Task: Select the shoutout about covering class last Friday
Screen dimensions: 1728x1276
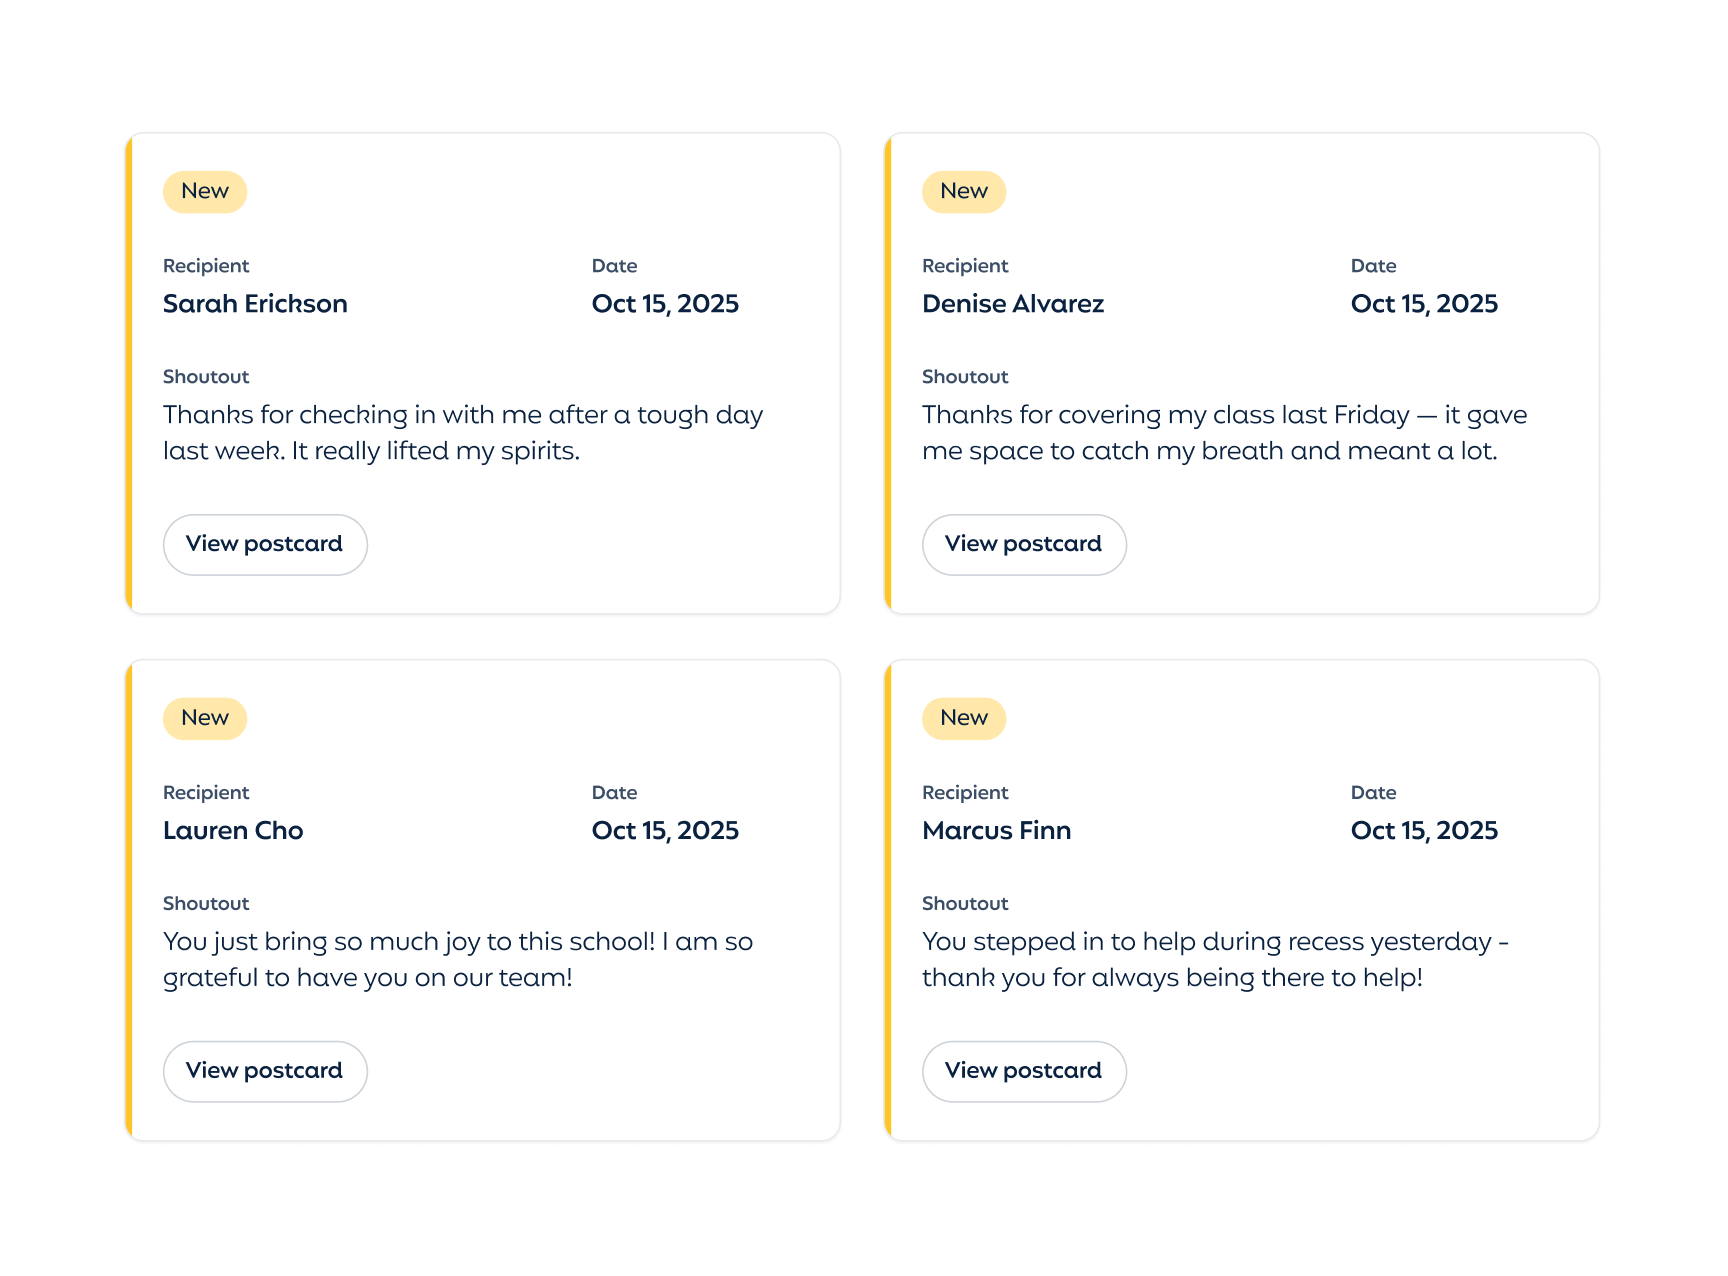Action: click(1224, 433)
